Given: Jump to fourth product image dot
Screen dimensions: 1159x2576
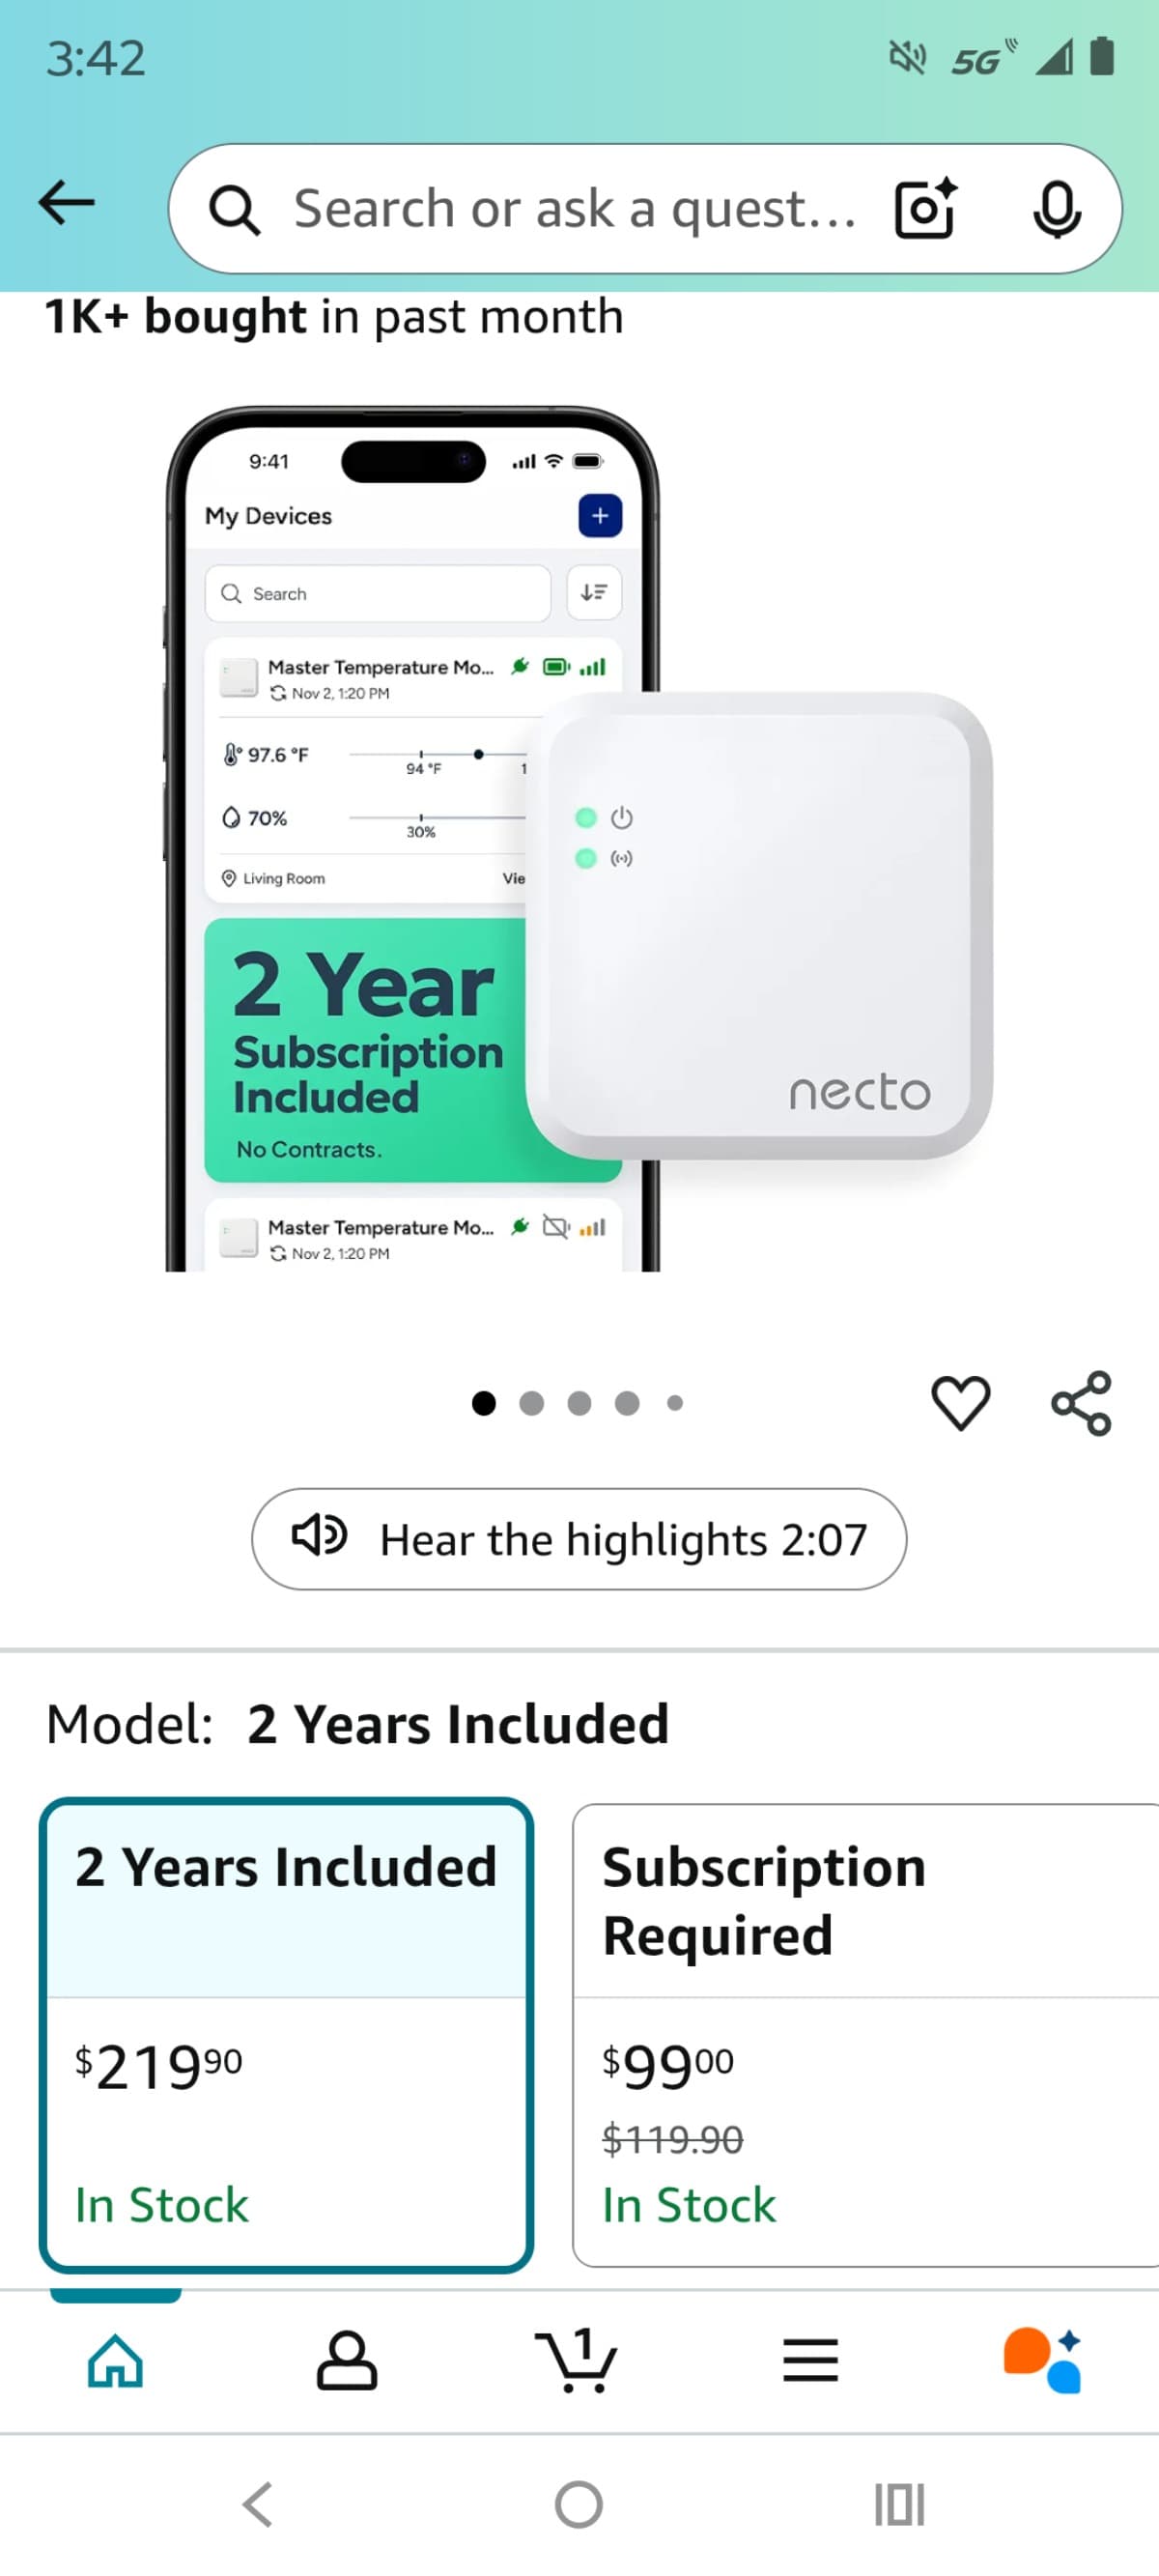Looking at the screenshot, I should pyautogui.click(x=627, y=1403).
